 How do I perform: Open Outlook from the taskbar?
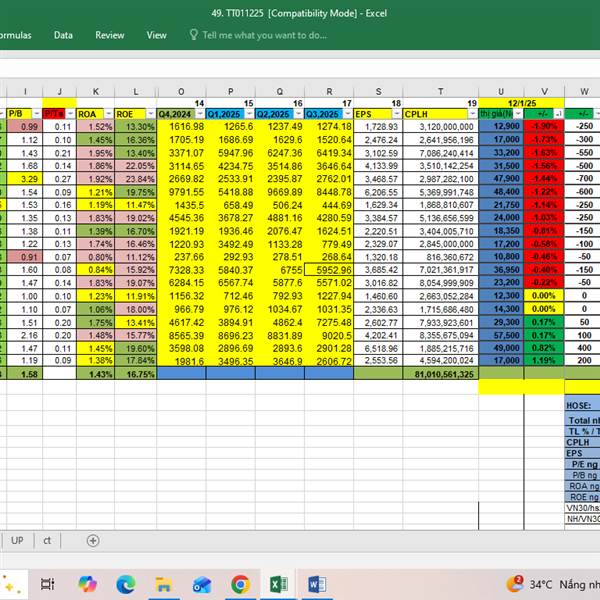(202, 585)
